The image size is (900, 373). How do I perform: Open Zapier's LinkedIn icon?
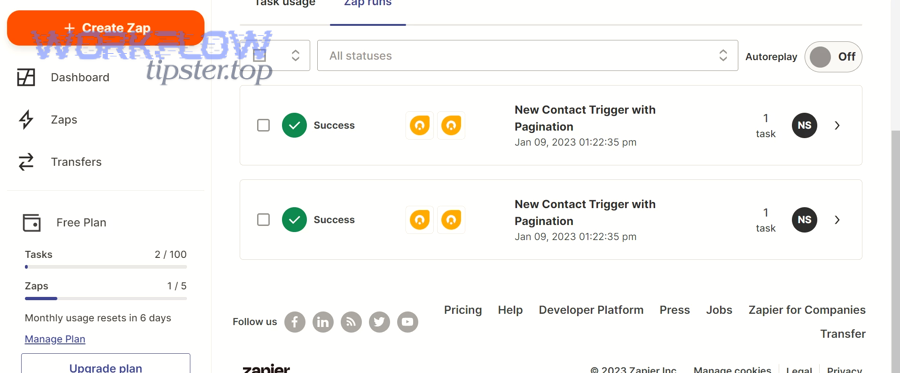click(323, 322)
